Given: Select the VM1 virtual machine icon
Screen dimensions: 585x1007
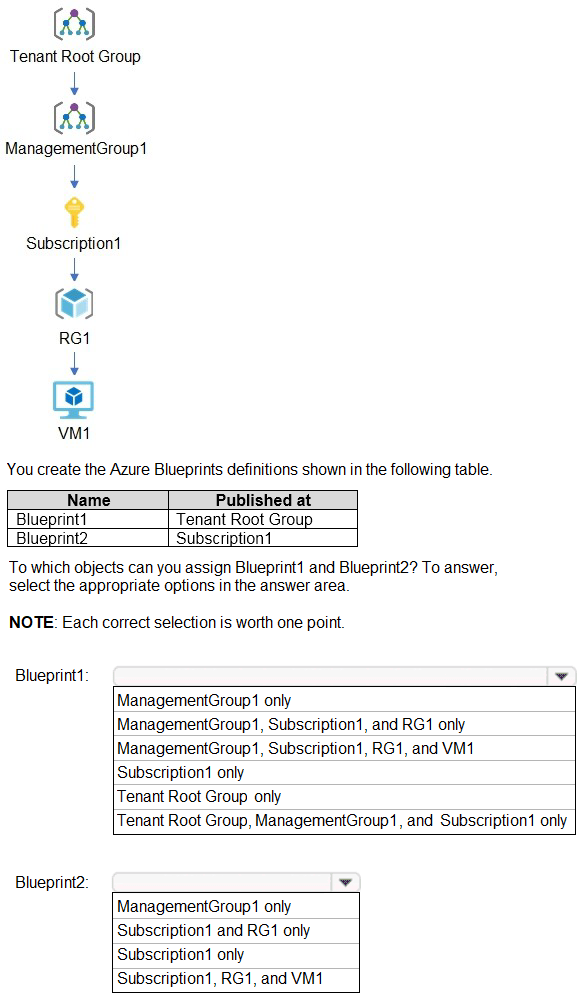Looking at the screenshot, I should [73, 399].
